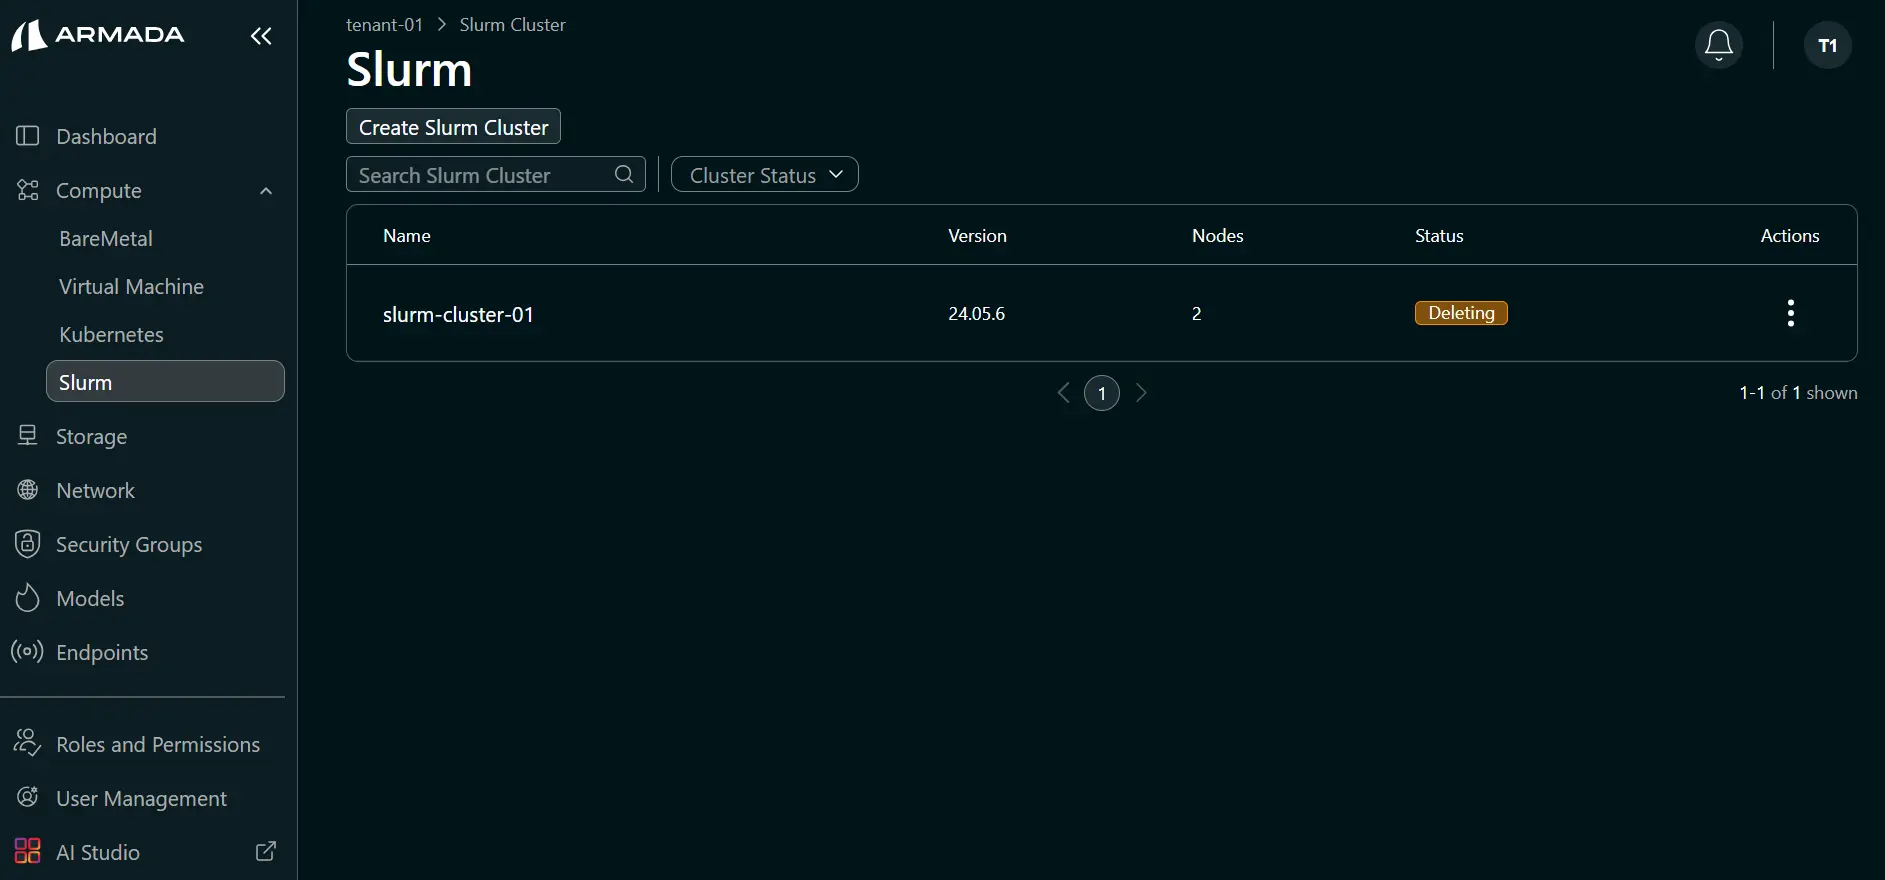Click the Name column header
The image size is (1885, 880).
tap(407, 235)
